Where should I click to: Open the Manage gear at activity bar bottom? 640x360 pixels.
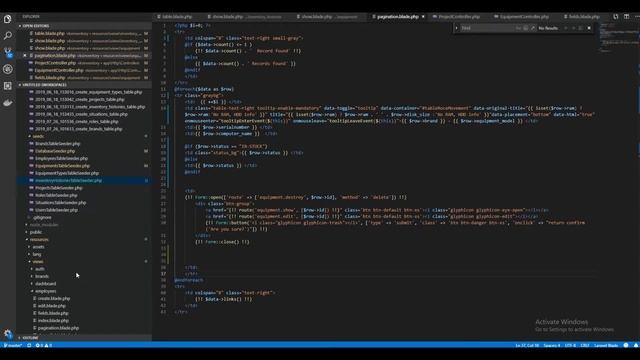tap(8, 334)
